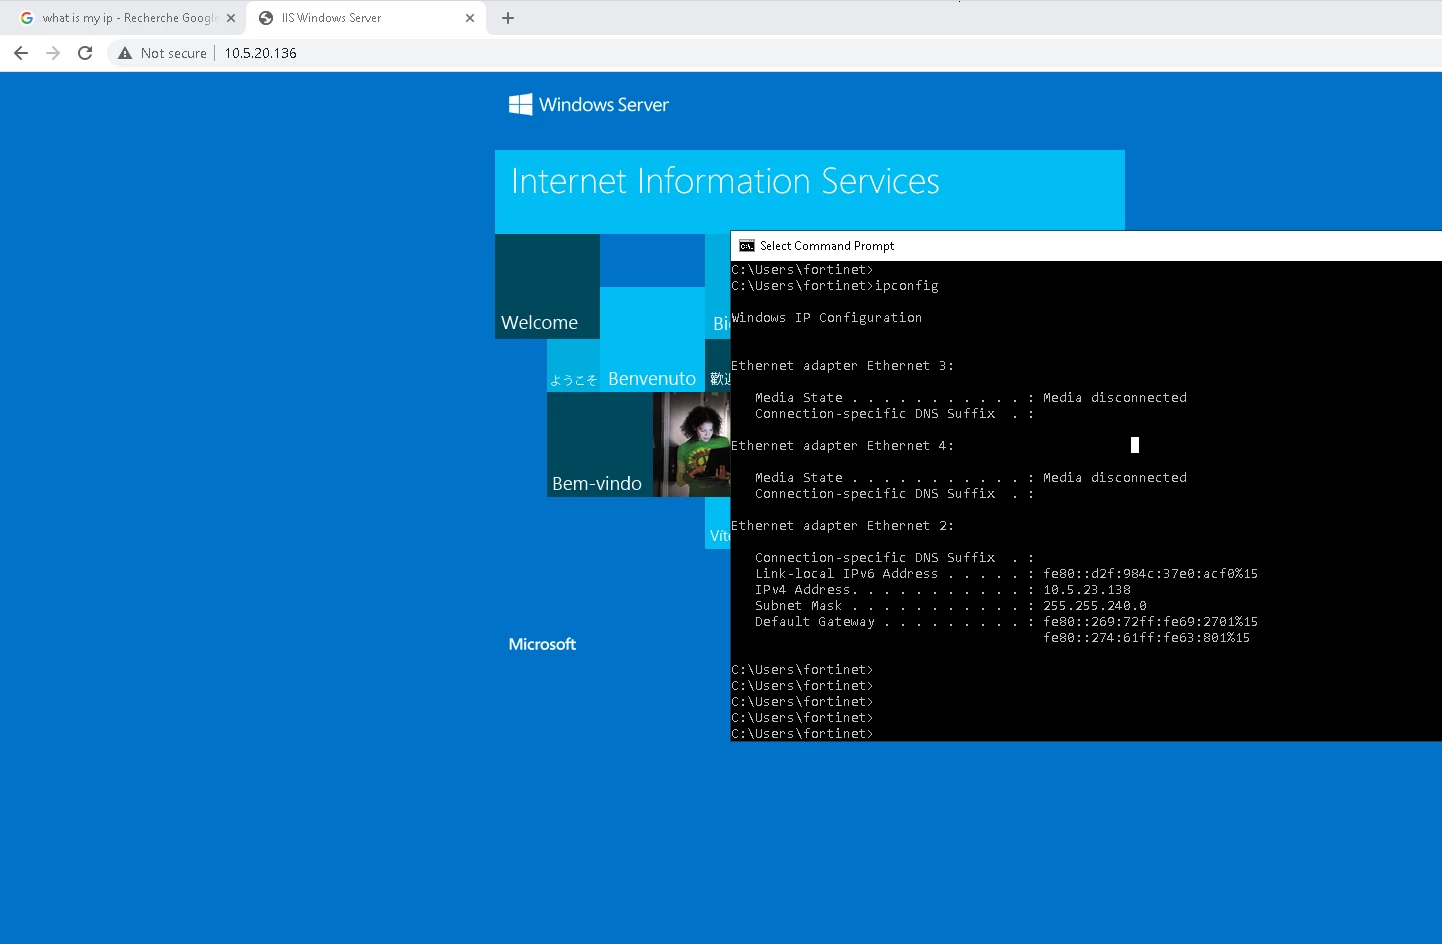Viewport: 1442px width, 944px height.
Task: Click 'Ethernet adapter Ethernet 3:' heading
Action: (x=843, y=366)
